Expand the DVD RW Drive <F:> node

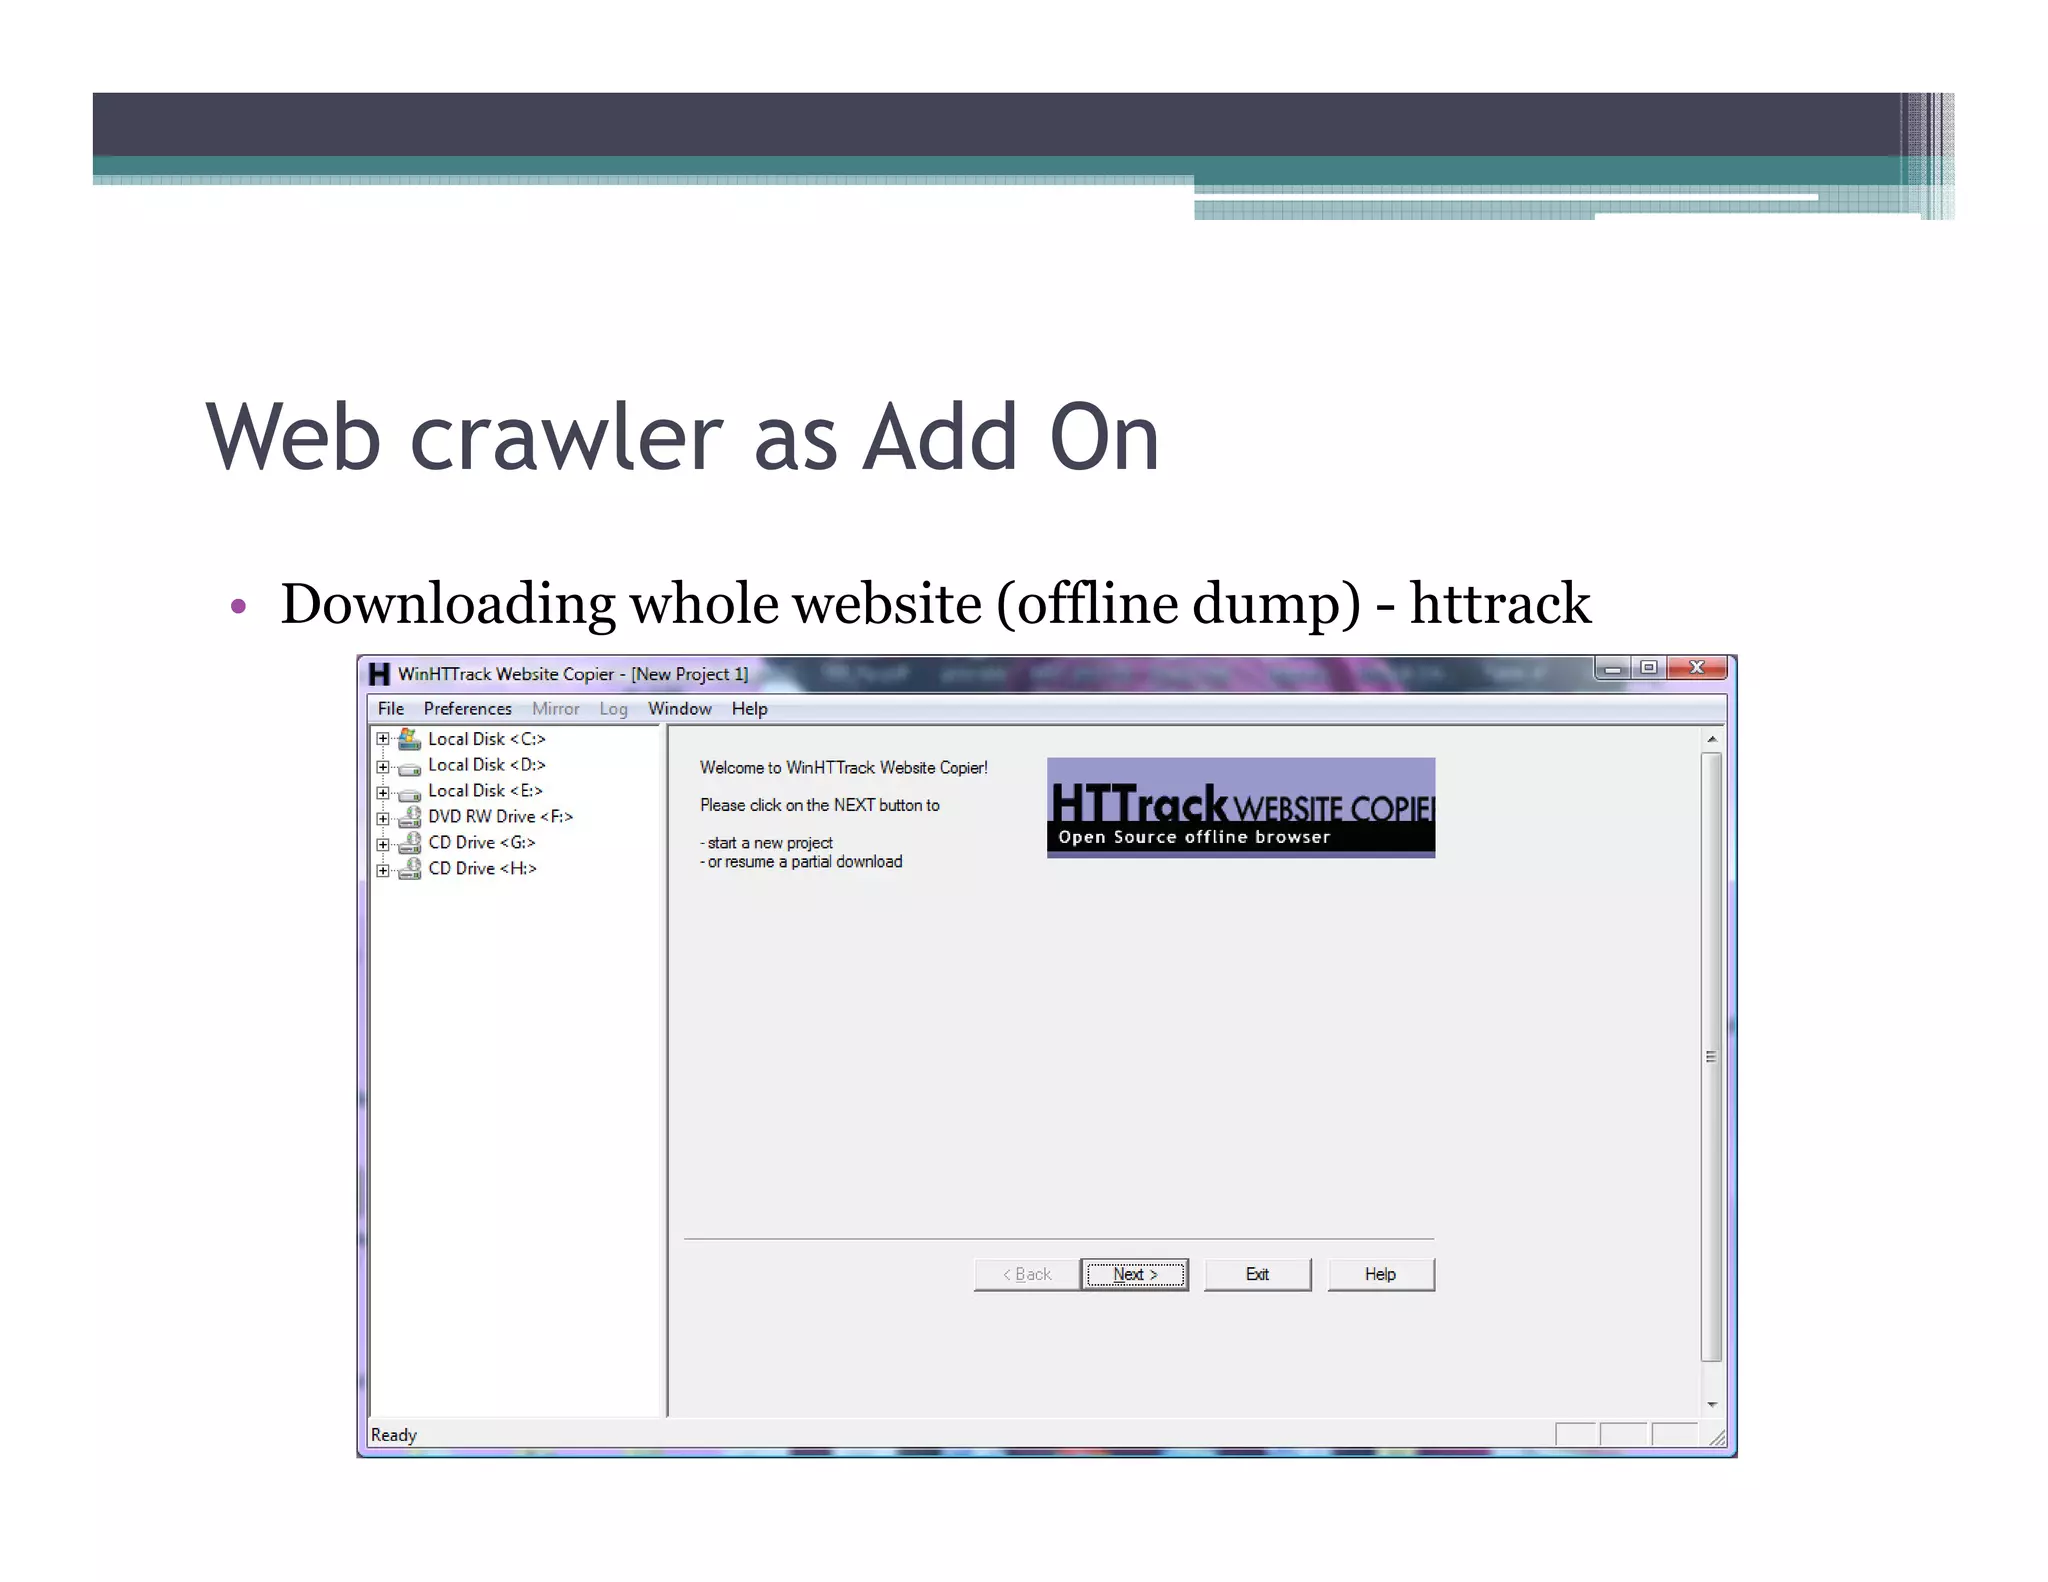tap(382, 818)
